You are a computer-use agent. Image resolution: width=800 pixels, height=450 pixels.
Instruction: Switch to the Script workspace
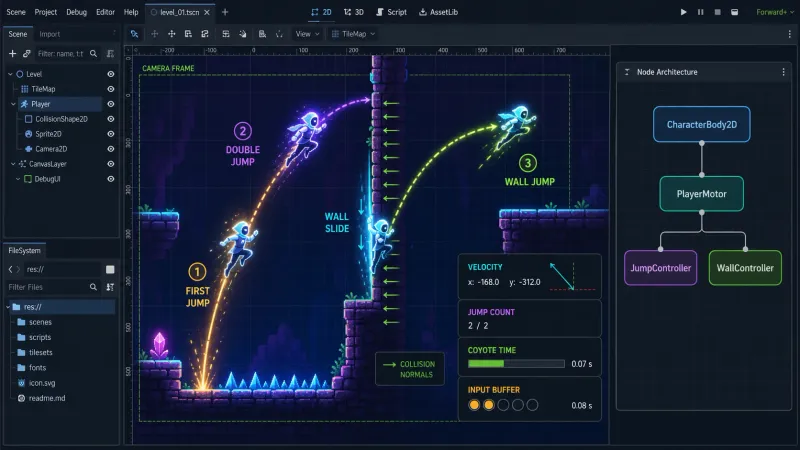pos(391,12)
